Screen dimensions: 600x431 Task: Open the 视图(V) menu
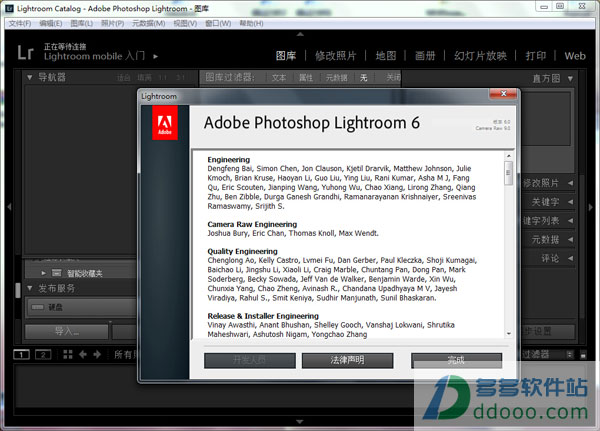point(185,24)
